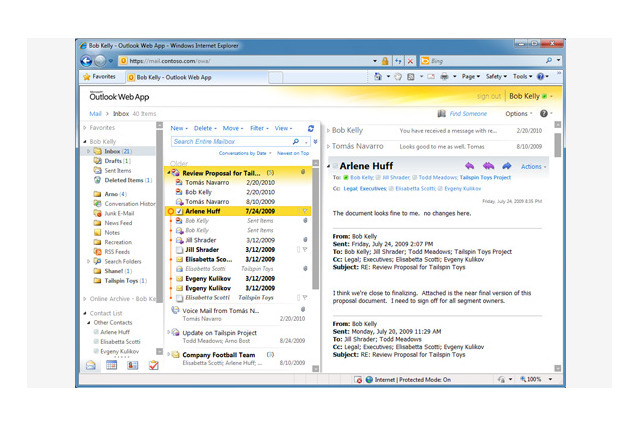Click the Mail breadcrumb link
640x426 pixels.
click(x=95, y=113)
